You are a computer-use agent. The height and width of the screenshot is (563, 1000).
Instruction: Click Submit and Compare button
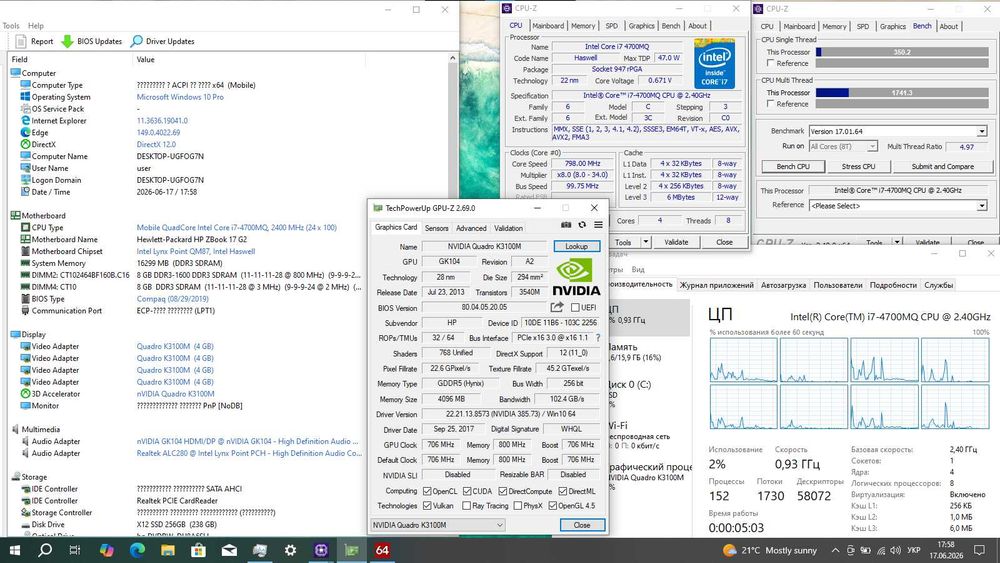943,166
